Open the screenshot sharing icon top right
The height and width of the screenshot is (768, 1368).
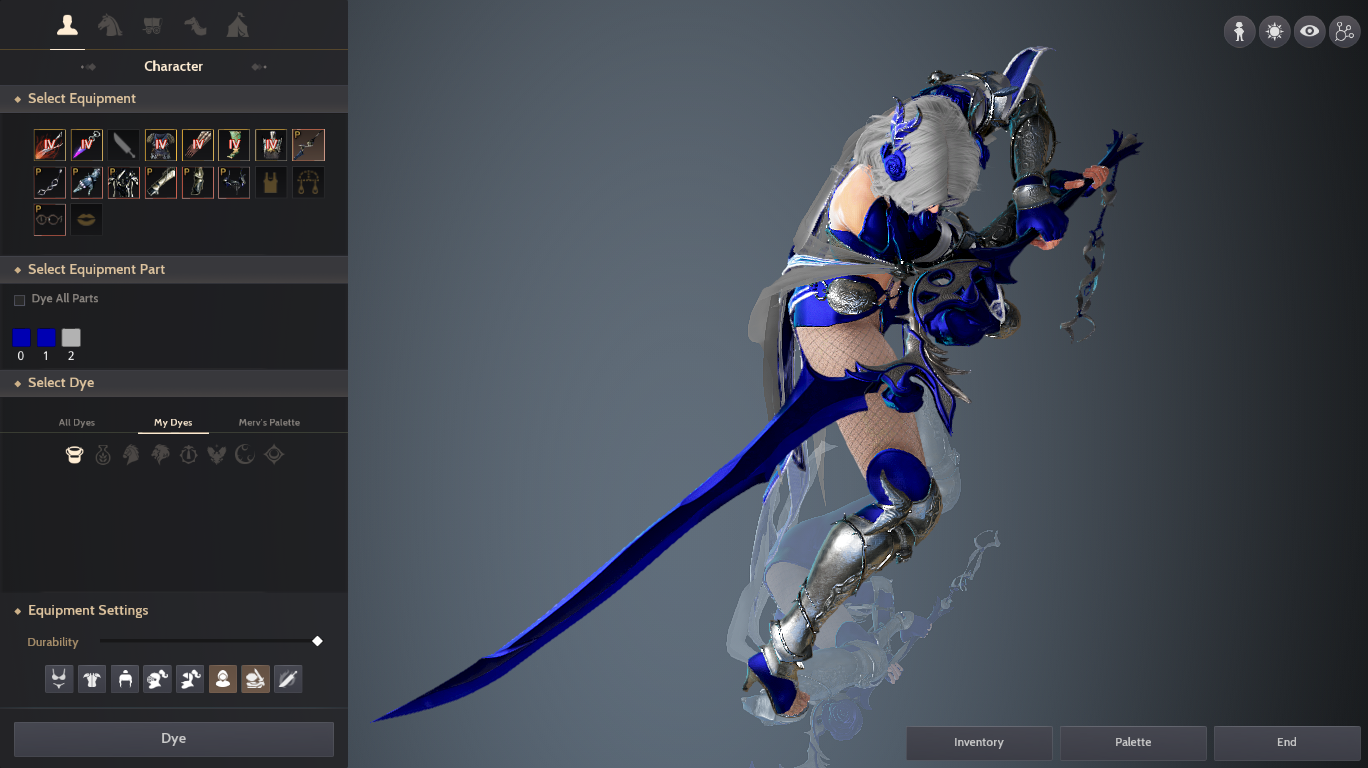click(1344, 31)
